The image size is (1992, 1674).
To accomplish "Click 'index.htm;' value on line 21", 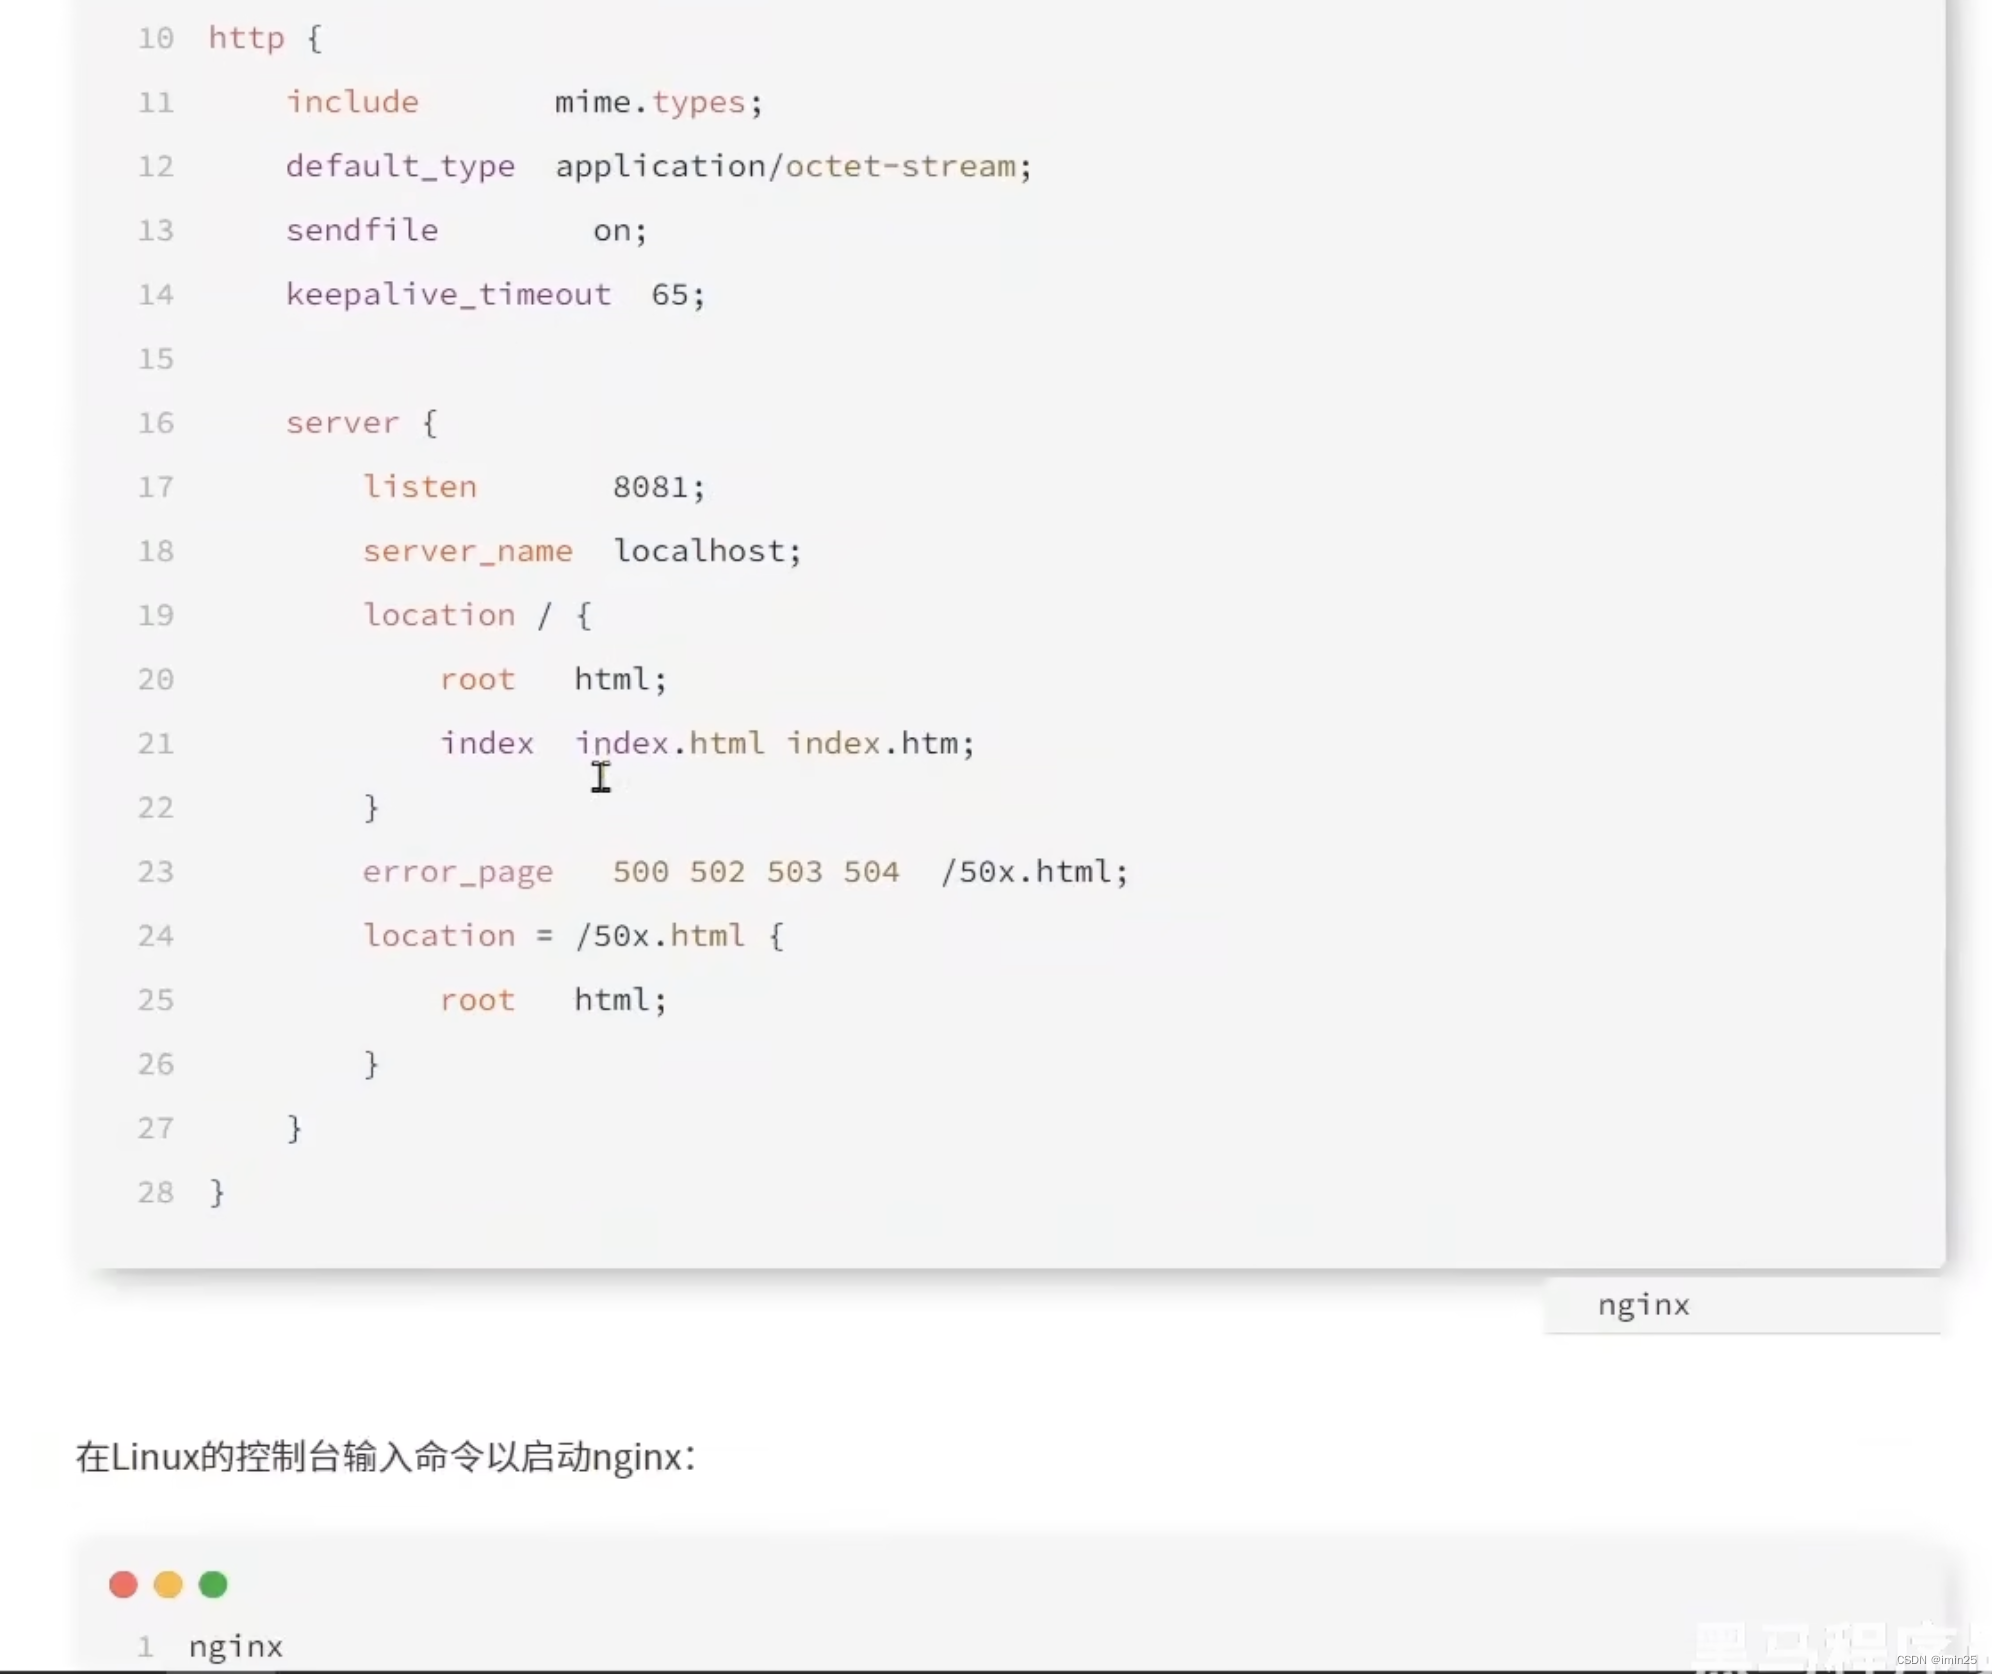I will [x=880, y=743].
